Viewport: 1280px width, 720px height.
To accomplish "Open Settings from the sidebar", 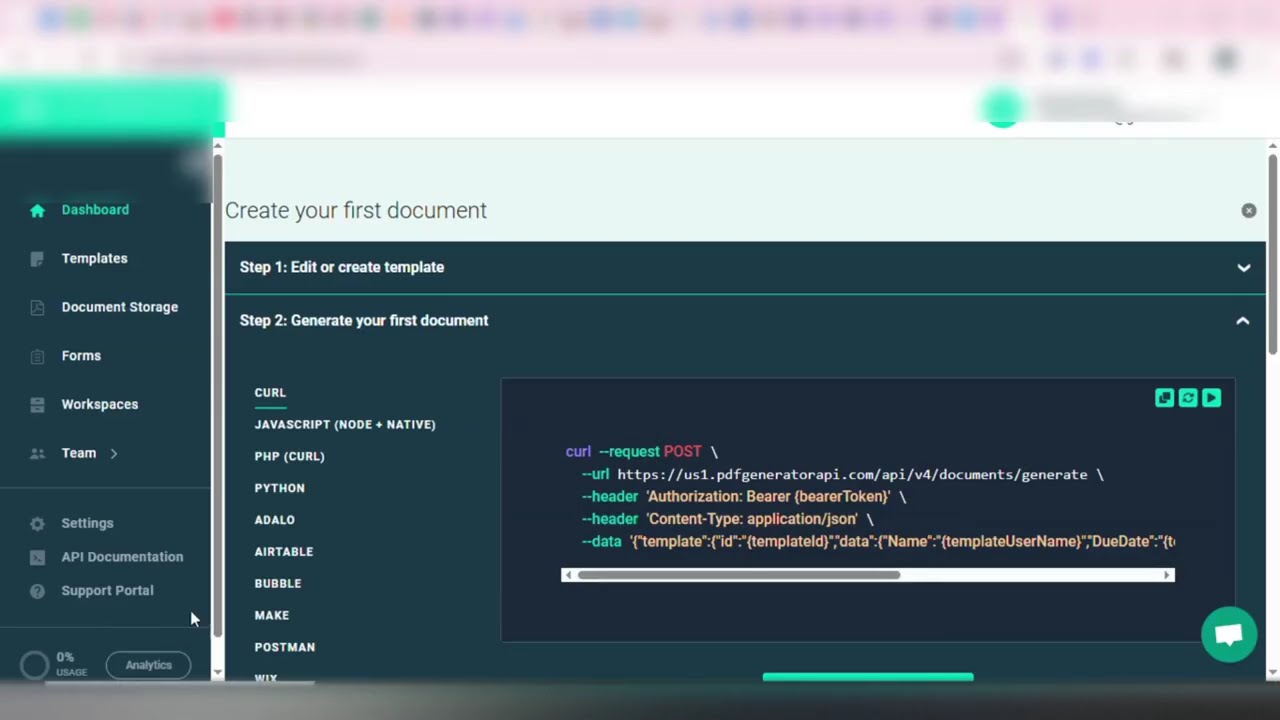I will pyautogui.click(x=87, y=523).
